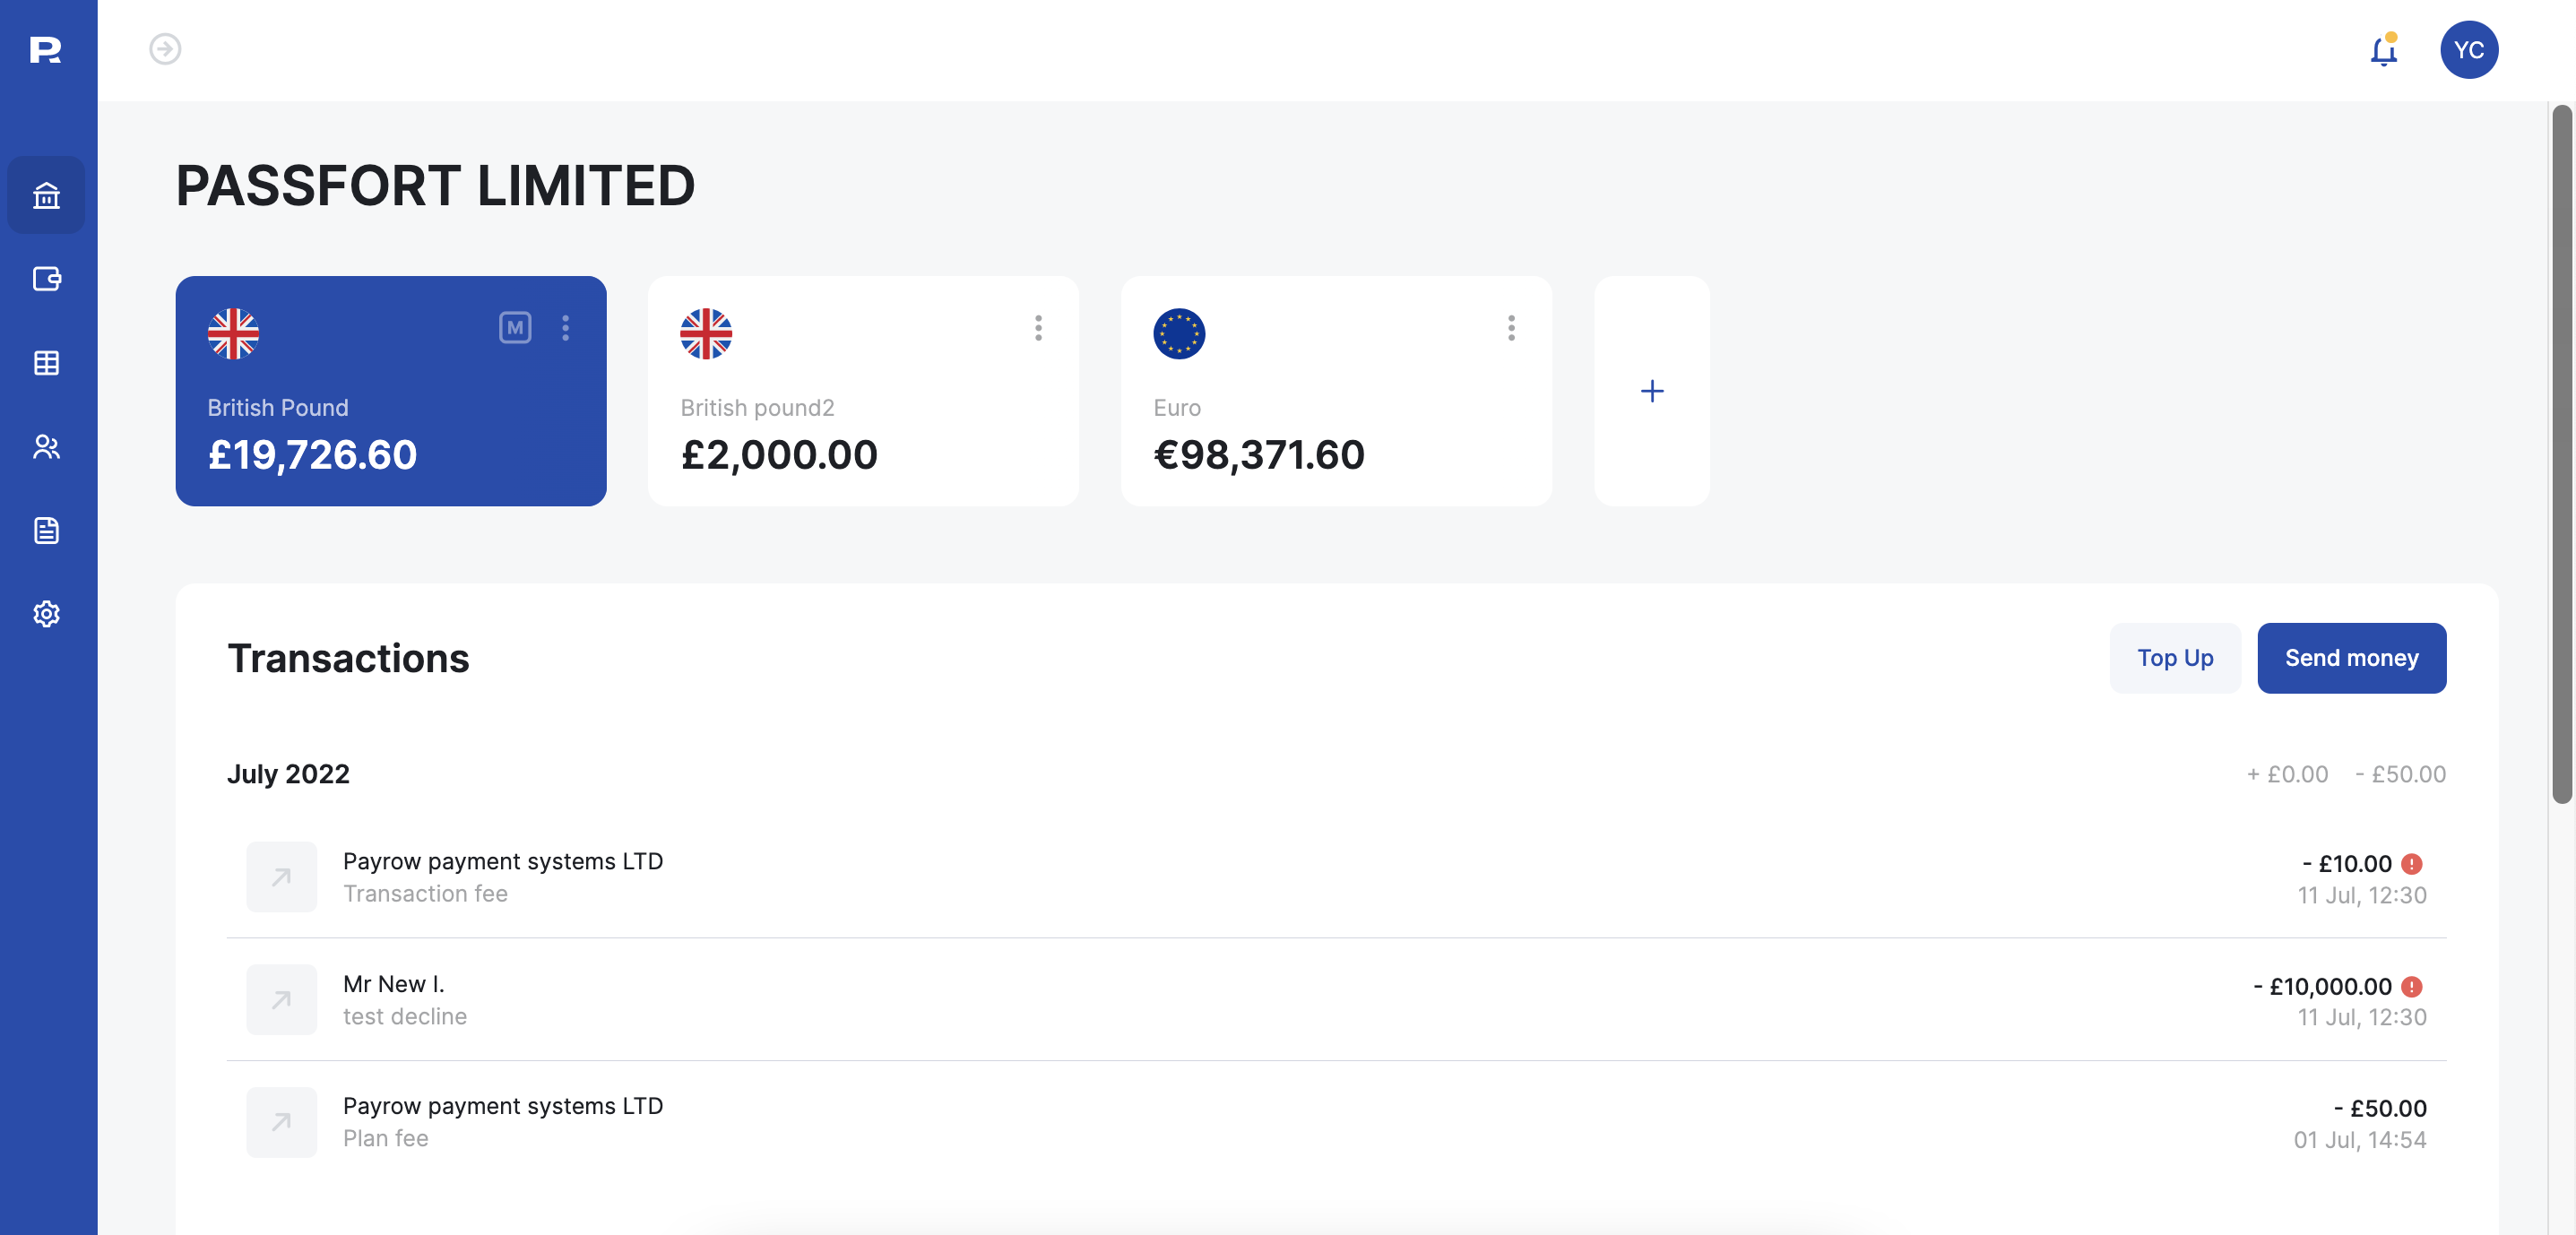
Task: Open the bank accounts sidebar icon
Action: pos(46,195)
